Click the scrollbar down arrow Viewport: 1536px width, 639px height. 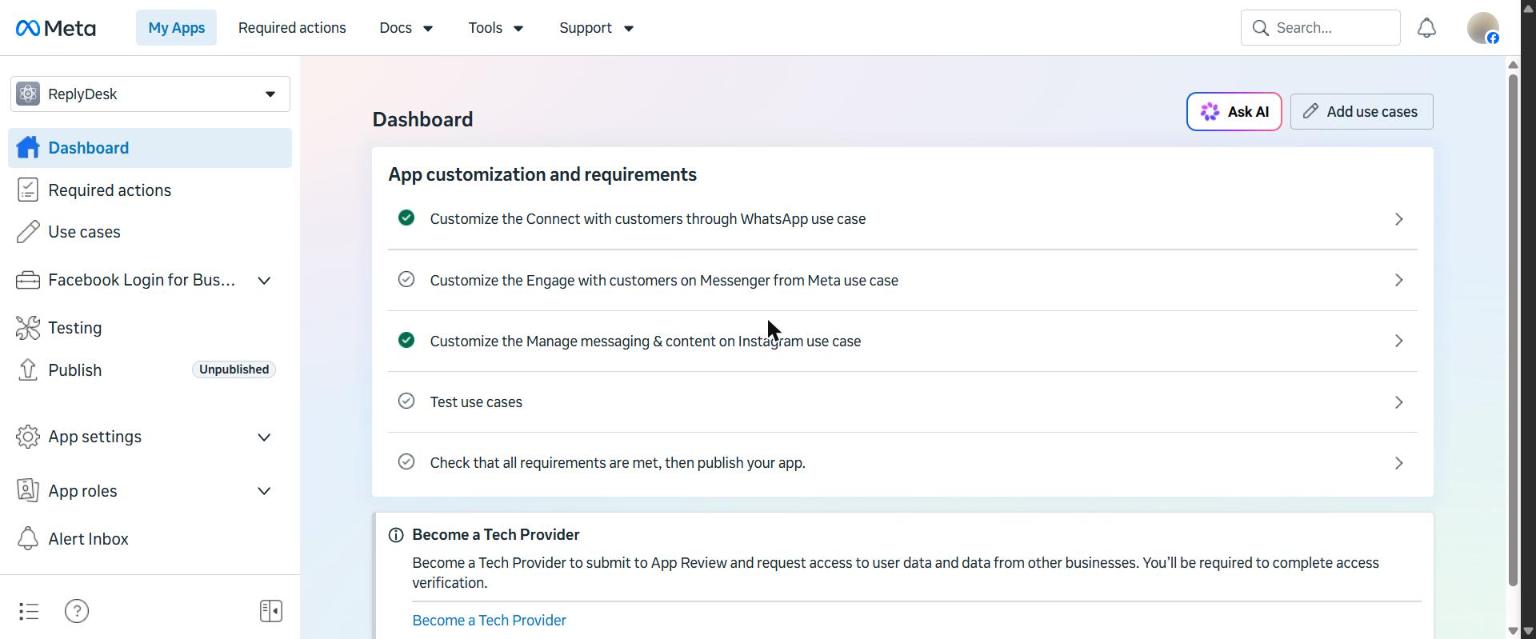(x=1513, y=631)
